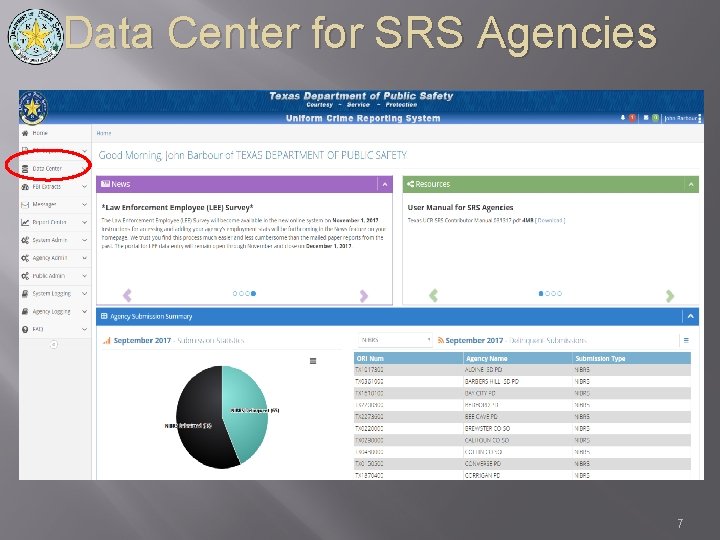Collapse the sidebar with the circular arrow button

pos(54,344)
